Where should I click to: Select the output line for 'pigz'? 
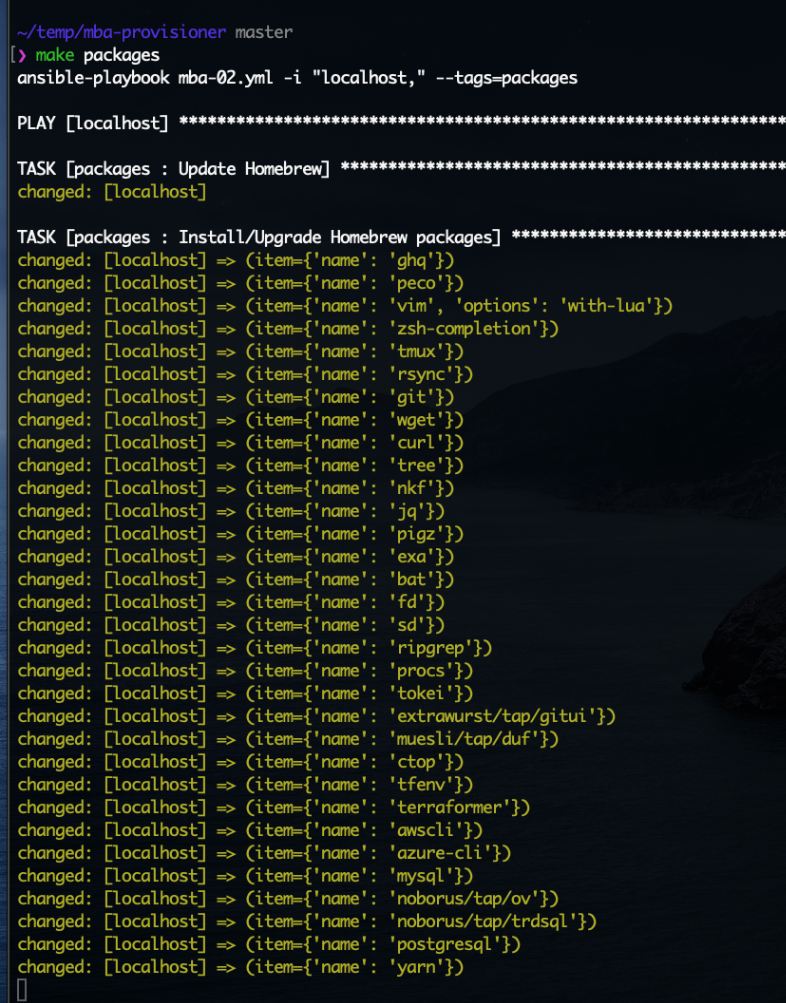(x=240, y=534)
